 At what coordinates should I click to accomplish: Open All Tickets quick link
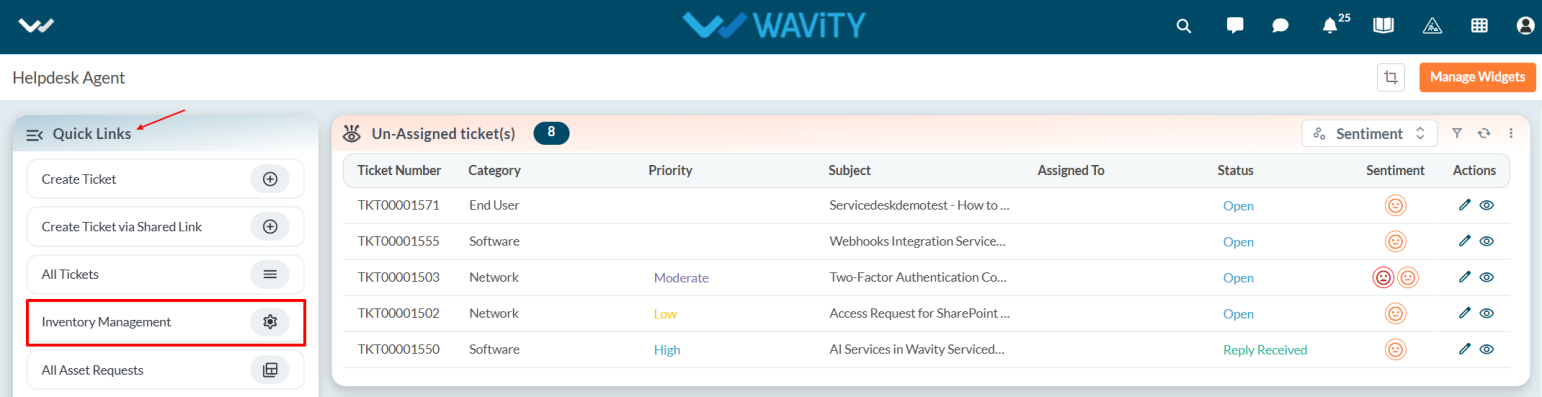(165, 274)
